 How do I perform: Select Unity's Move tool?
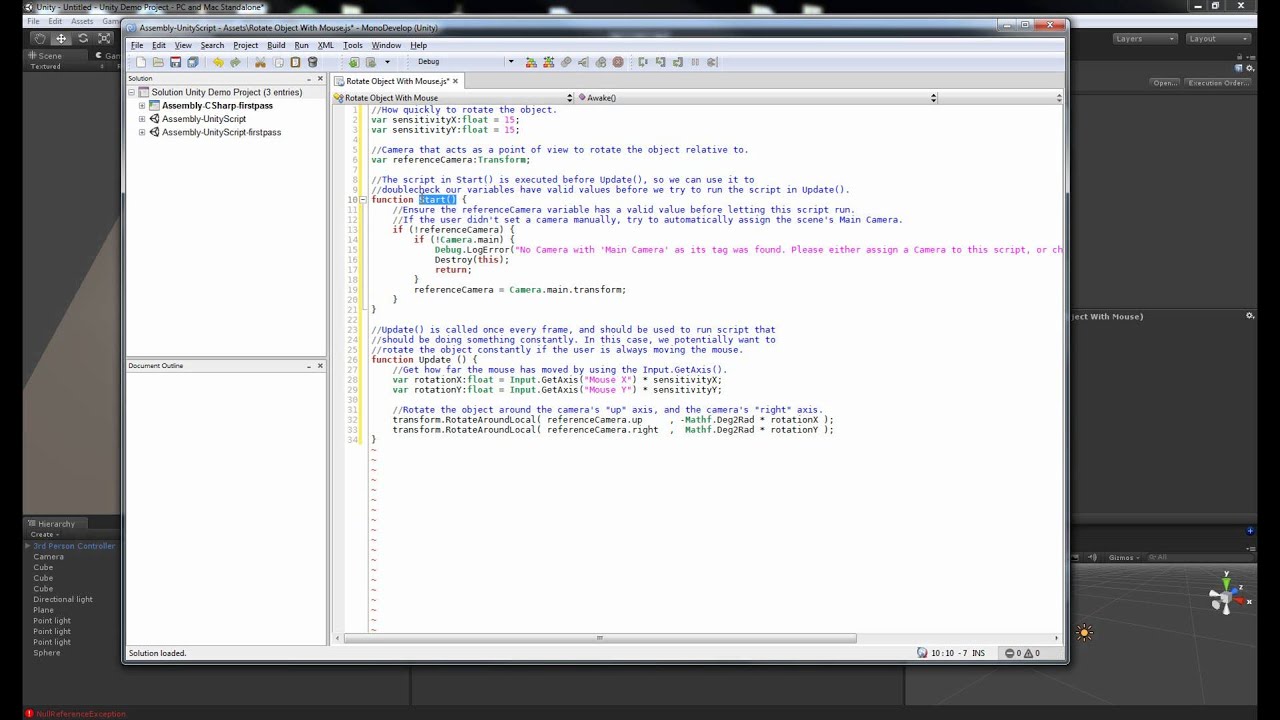(61, 39)
